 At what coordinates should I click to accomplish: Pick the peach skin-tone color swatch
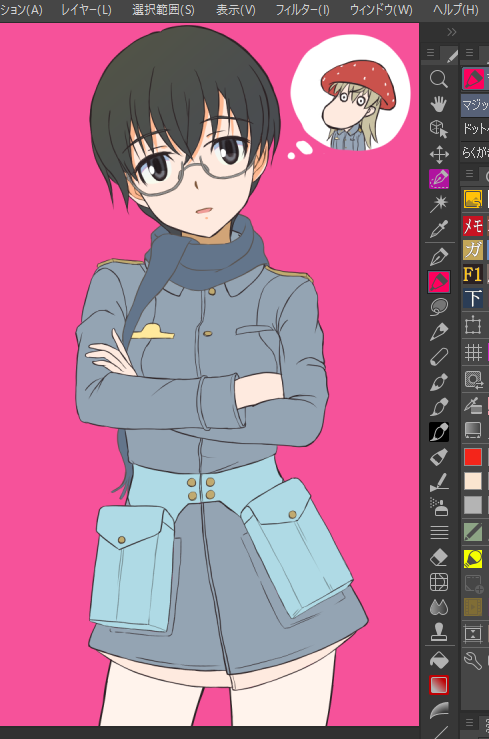pos(473,481)
